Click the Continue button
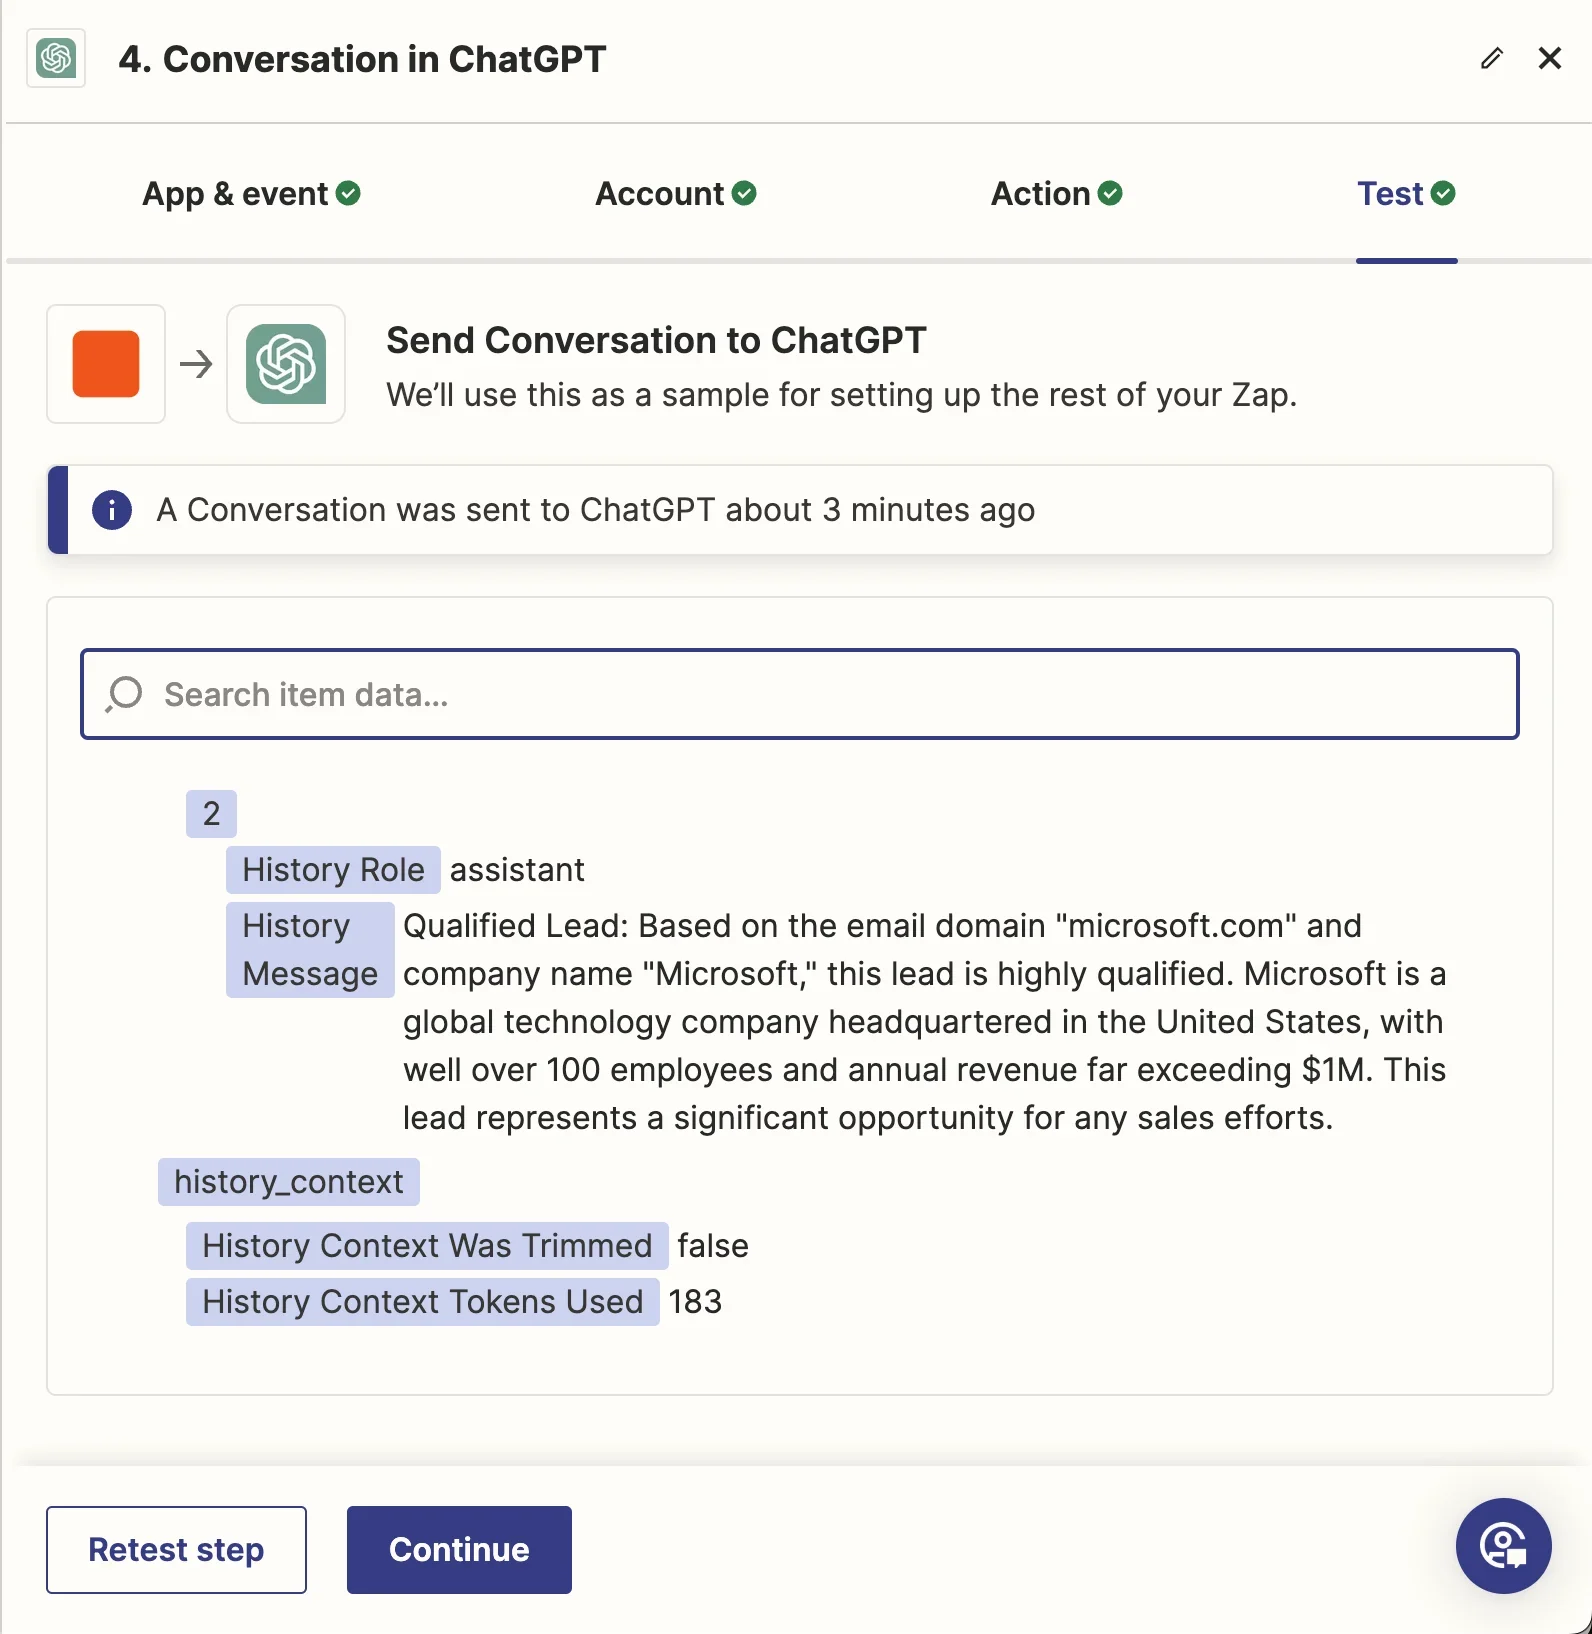This screenshot has width=1592, height=1634. [x=459, y=1550]
